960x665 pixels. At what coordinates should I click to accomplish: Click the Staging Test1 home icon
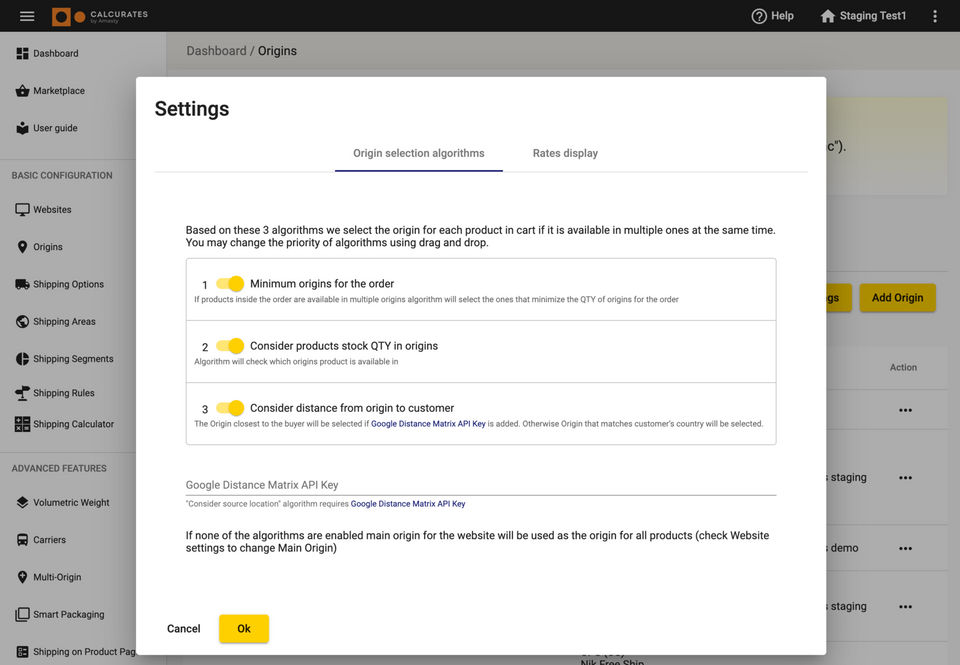pyautogui.click(x=827, y=16)
